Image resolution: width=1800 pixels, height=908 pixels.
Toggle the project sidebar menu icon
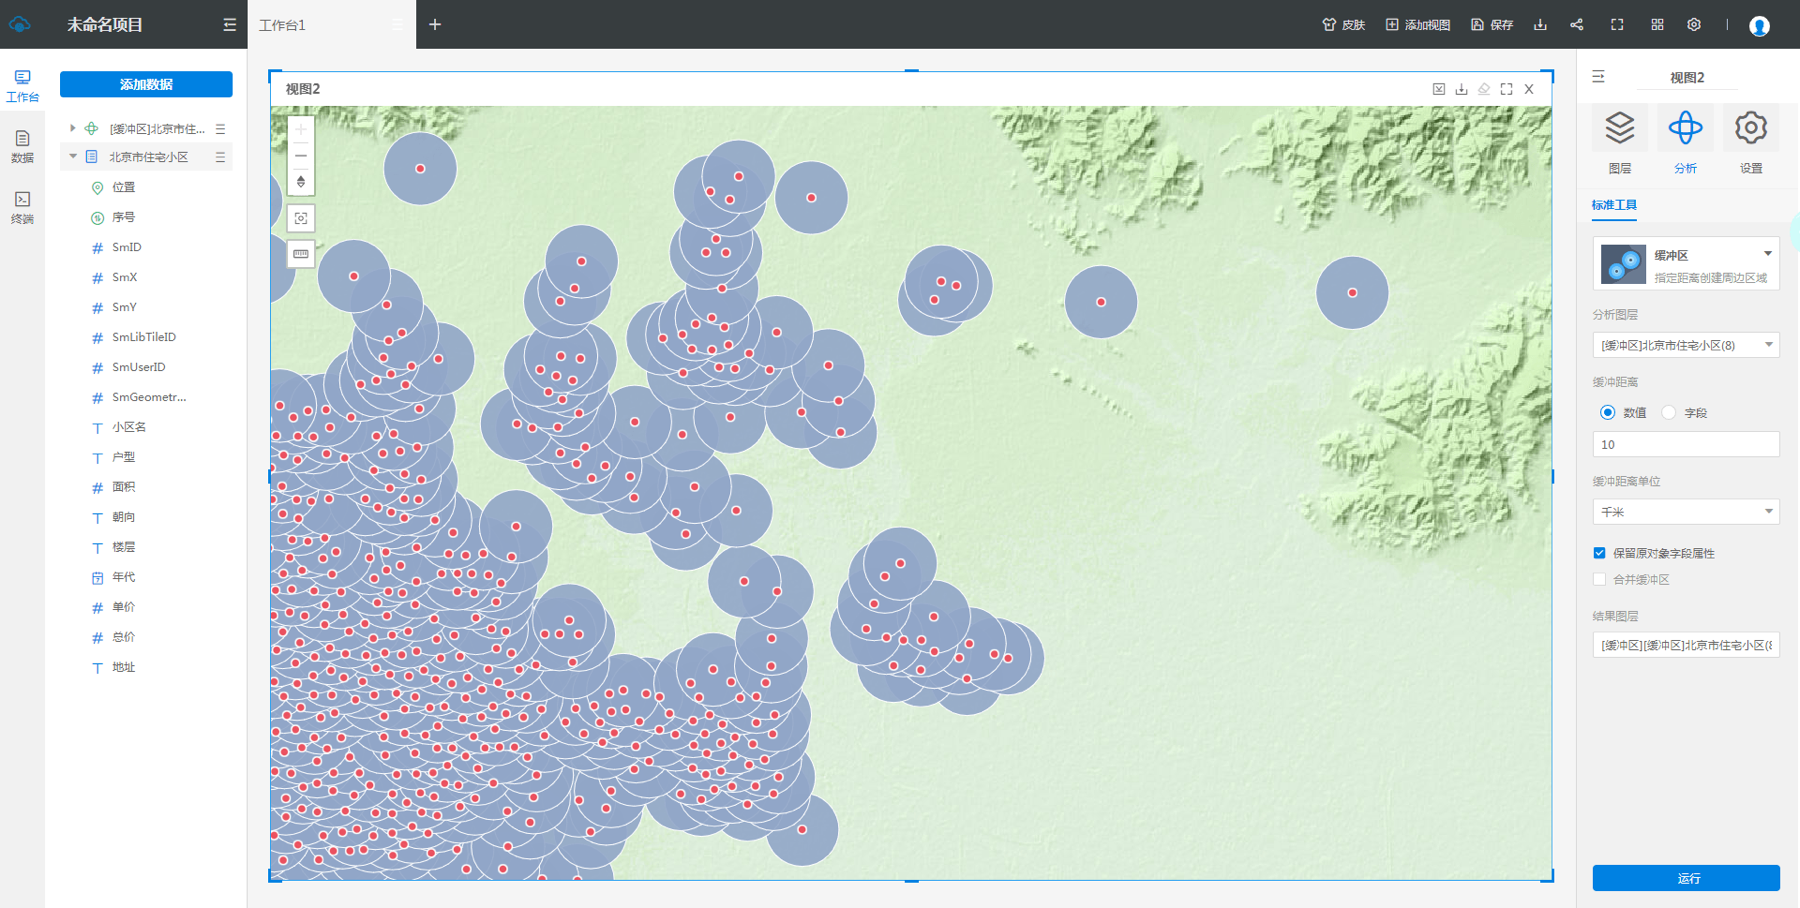pos(229,25)
